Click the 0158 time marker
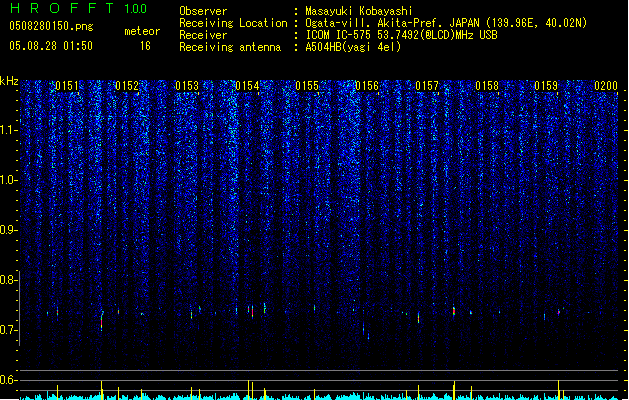The image size is (629, 400). (487, 86)
